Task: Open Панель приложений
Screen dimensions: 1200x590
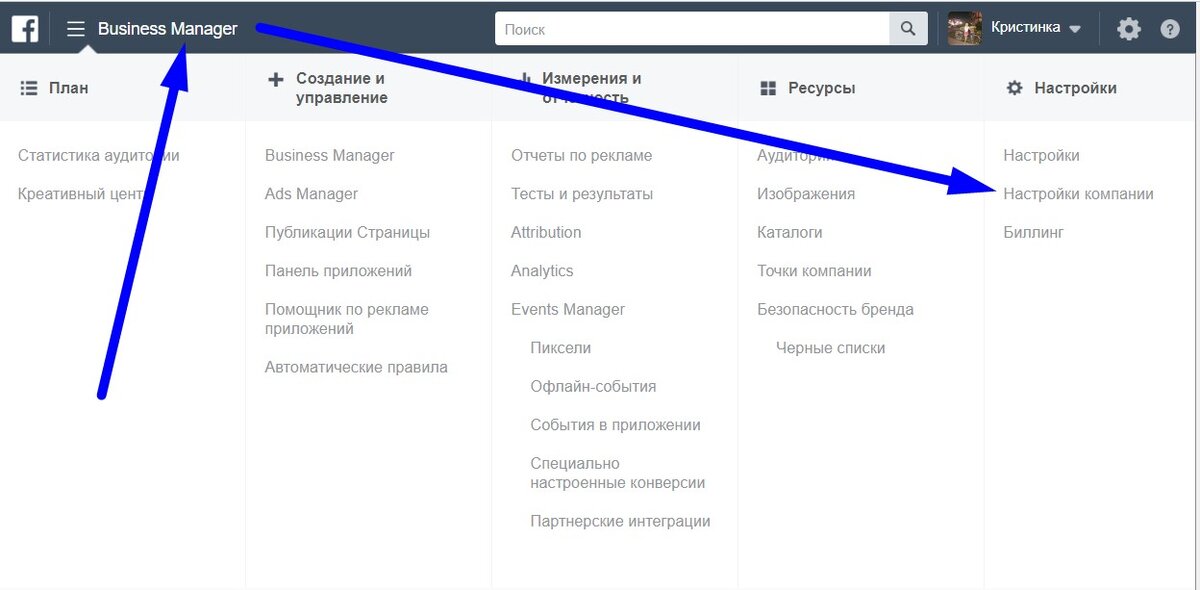Action: pos(338,271)
